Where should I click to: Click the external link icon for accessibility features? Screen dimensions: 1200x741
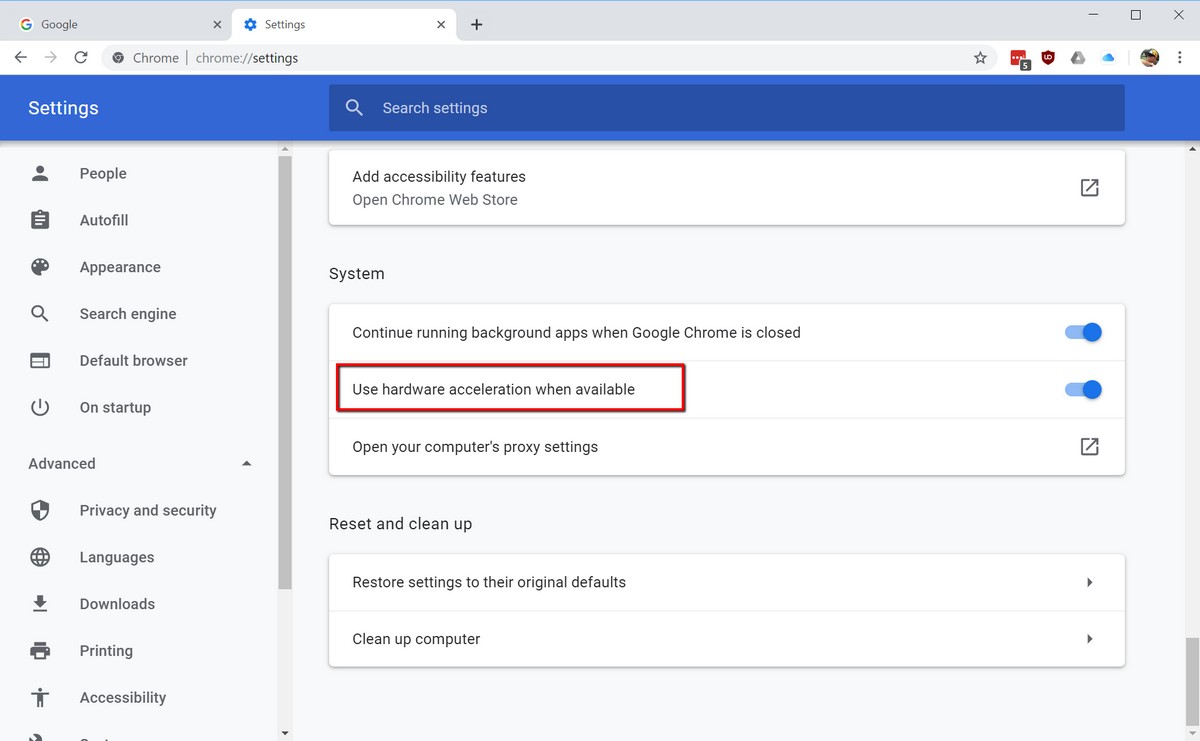pos(1089,187)
